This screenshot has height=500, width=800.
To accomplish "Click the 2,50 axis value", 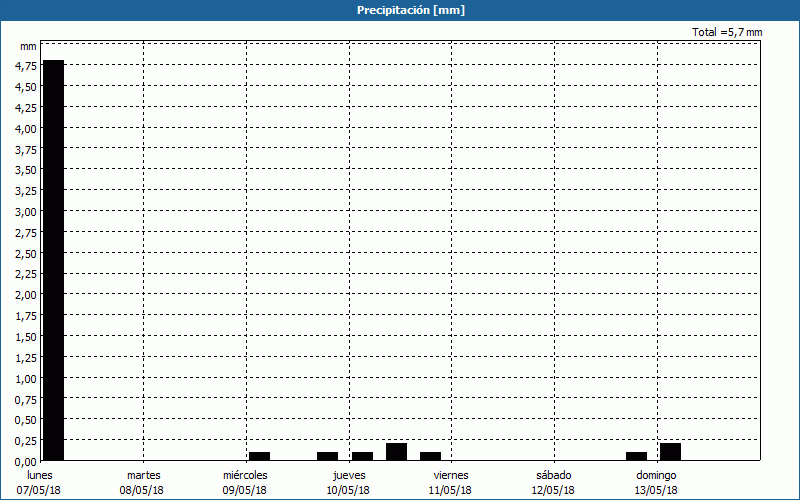I will click(x=26, y=254).
